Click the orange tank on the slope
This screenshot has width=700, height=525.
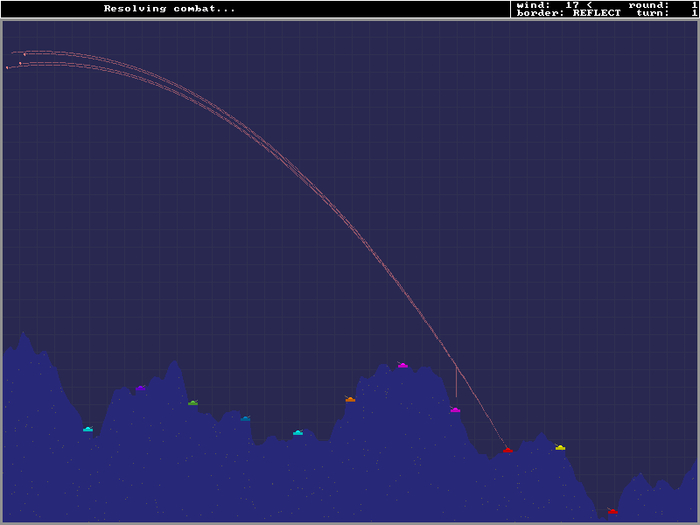tap(350, 399)
